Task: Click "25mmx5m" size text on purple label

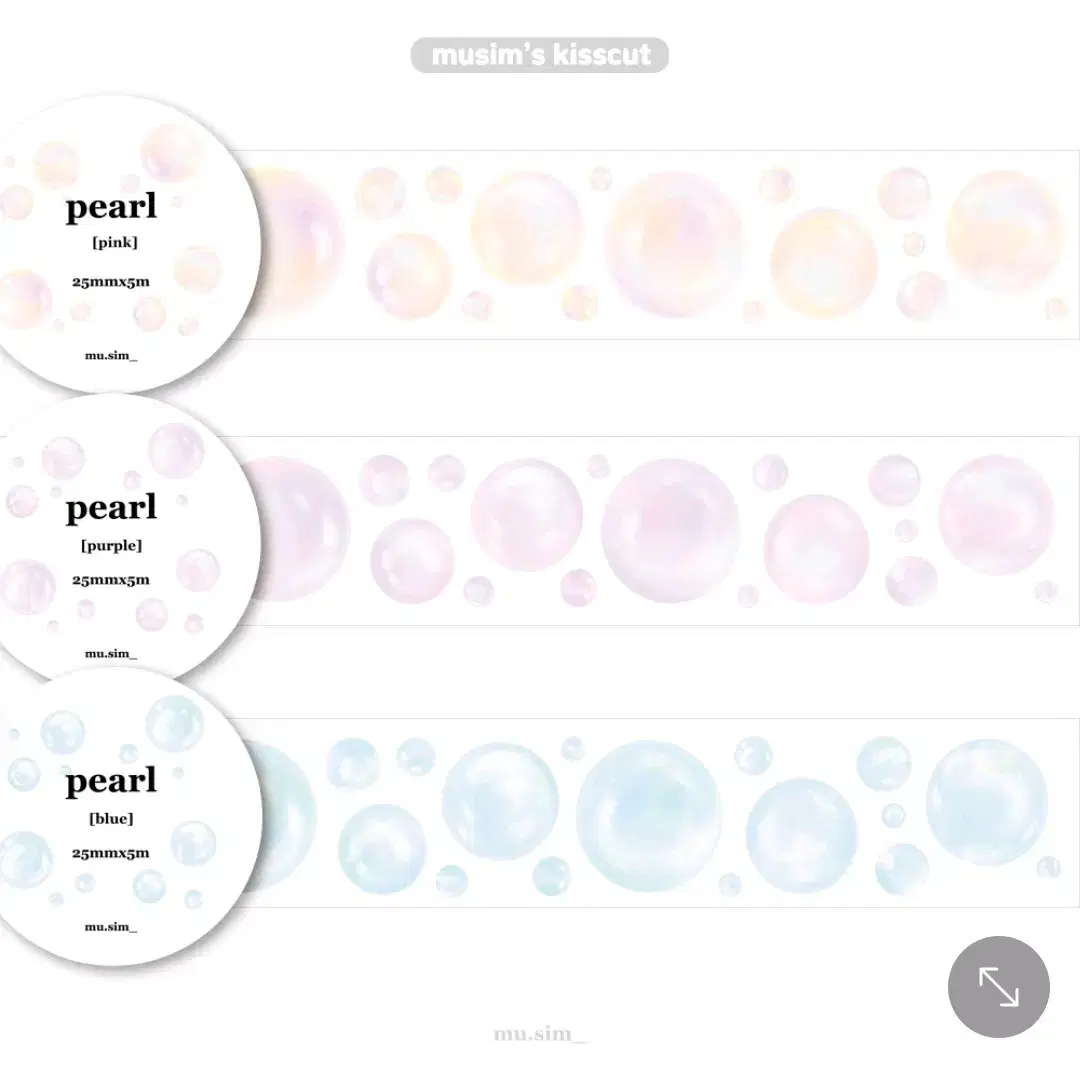Action: tap(111, 579)
